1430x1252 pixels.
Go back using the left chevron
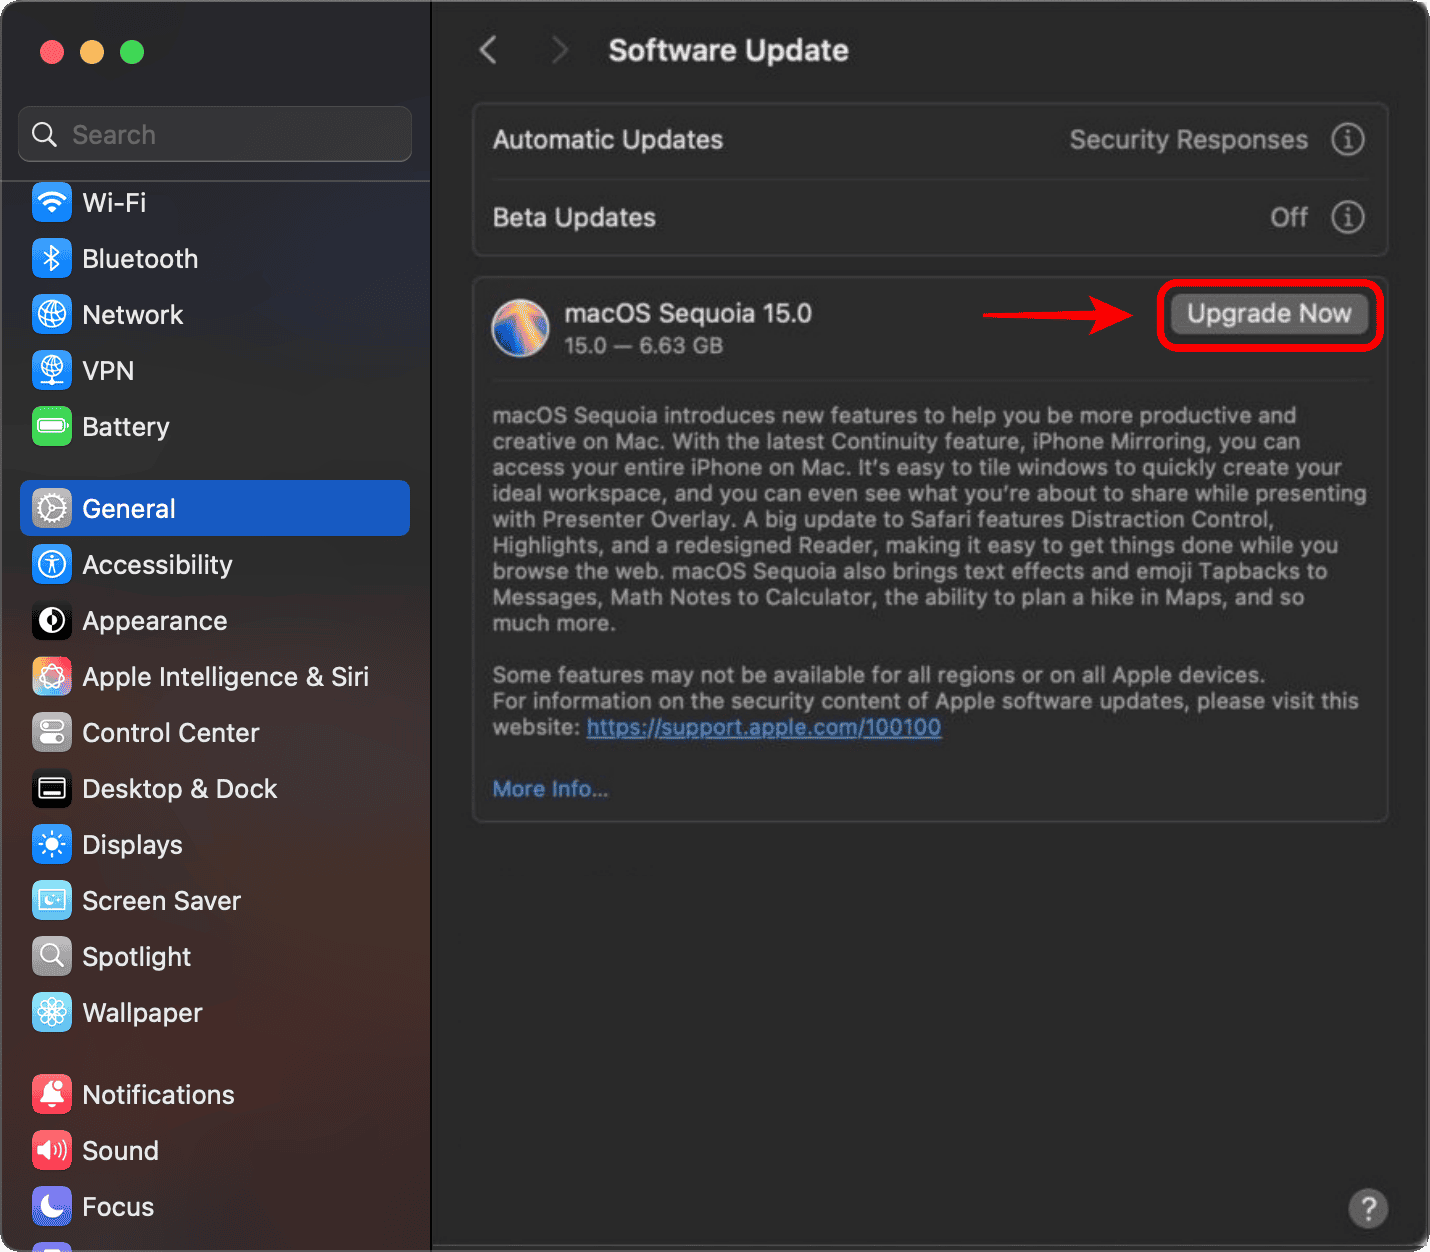488,50
